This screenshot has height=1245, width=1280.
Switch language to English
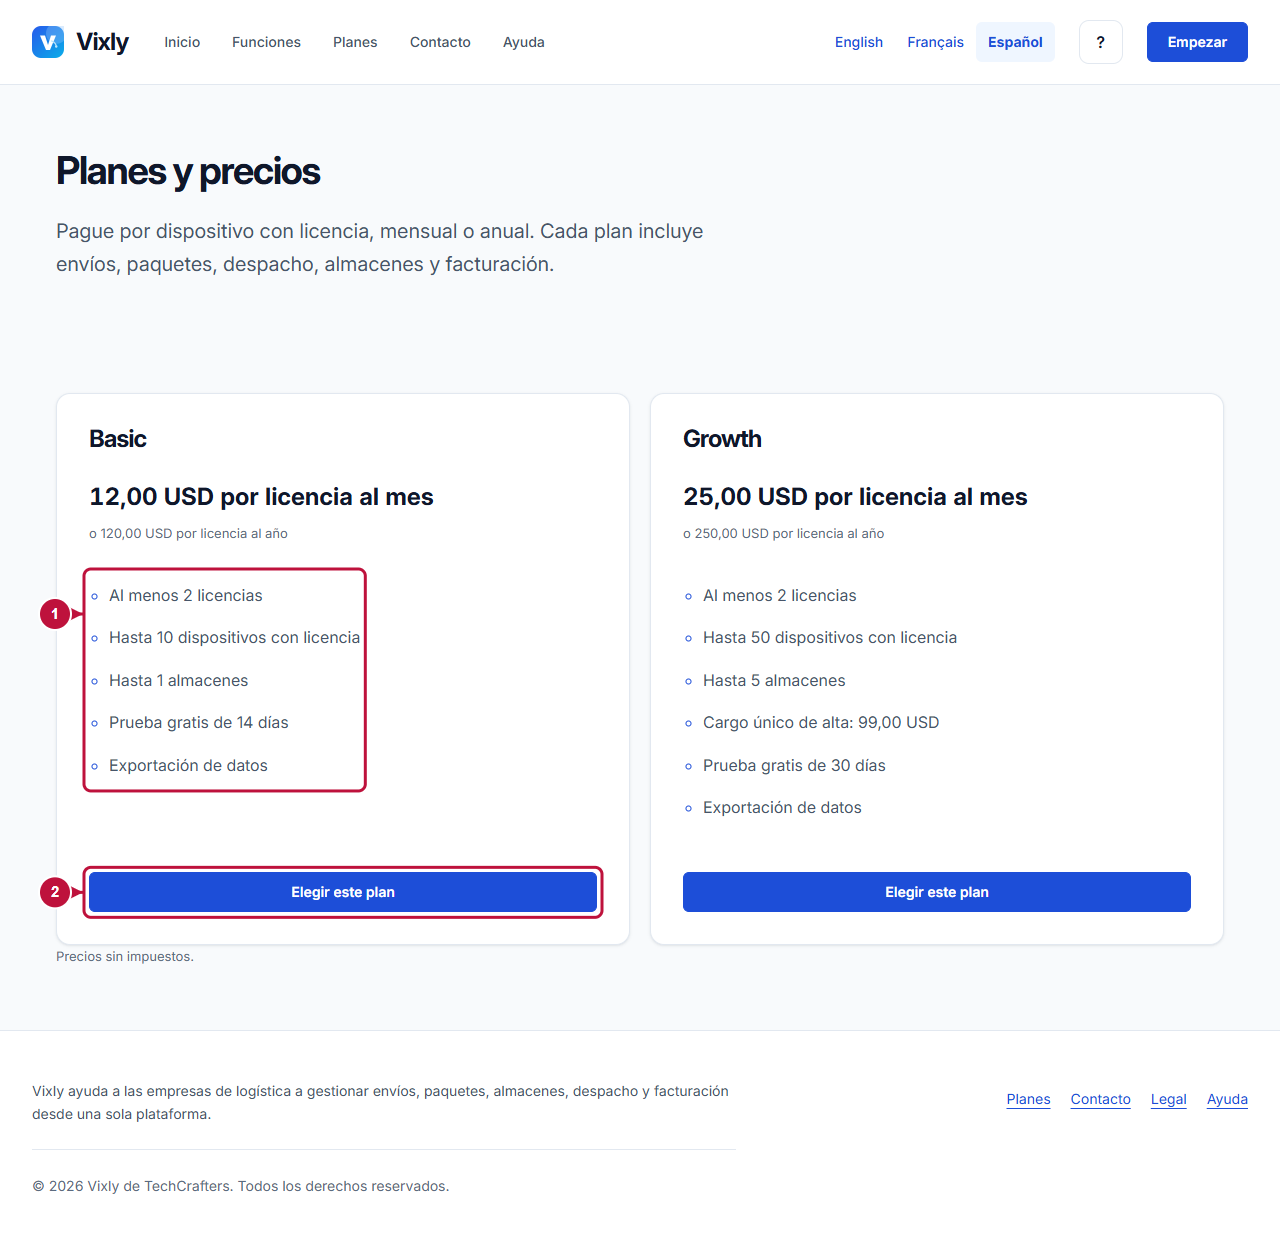[859, 42]
